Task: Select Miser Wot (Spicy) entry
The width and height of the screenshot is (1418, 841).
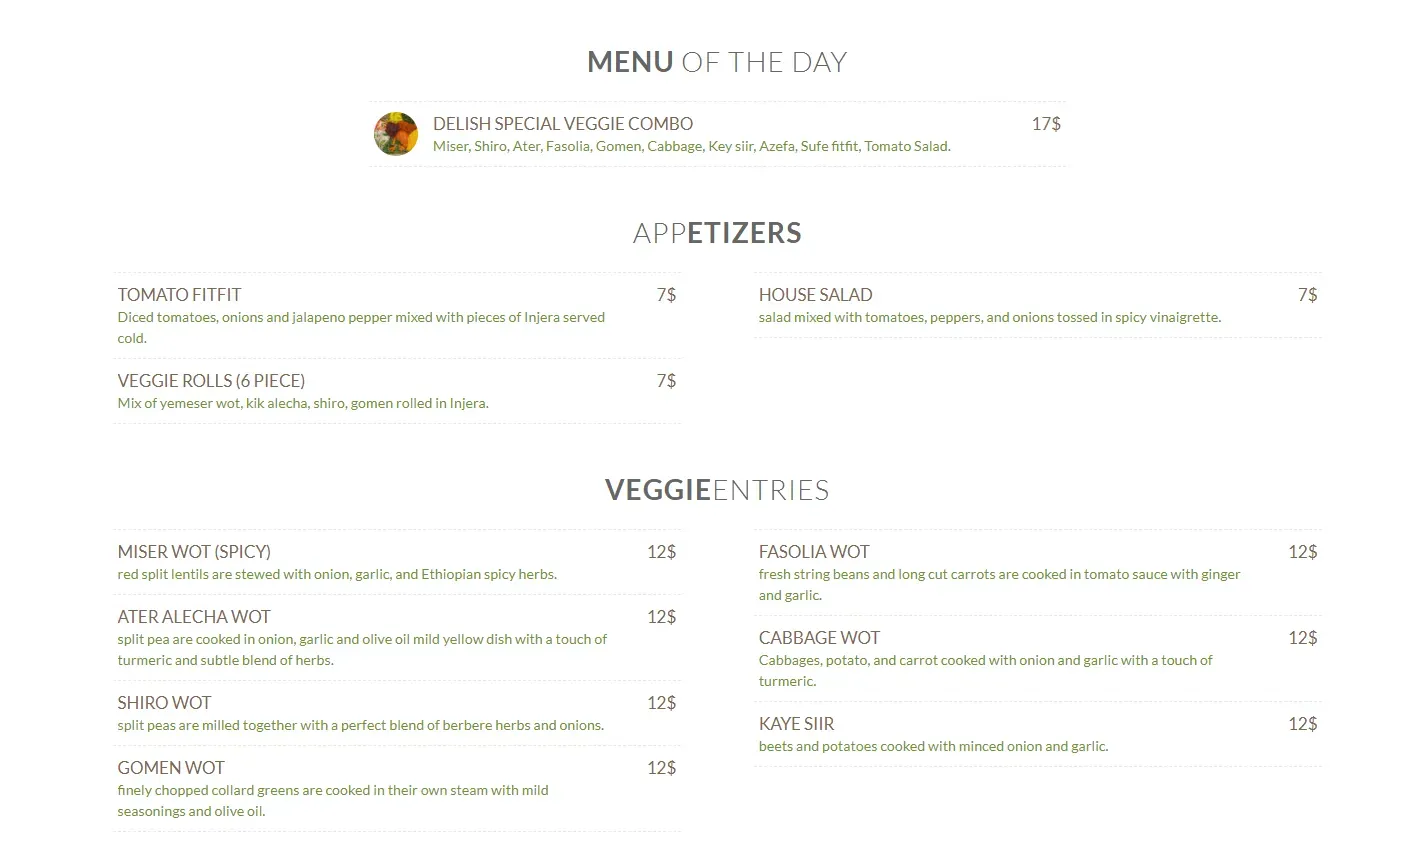Action: 194,552
